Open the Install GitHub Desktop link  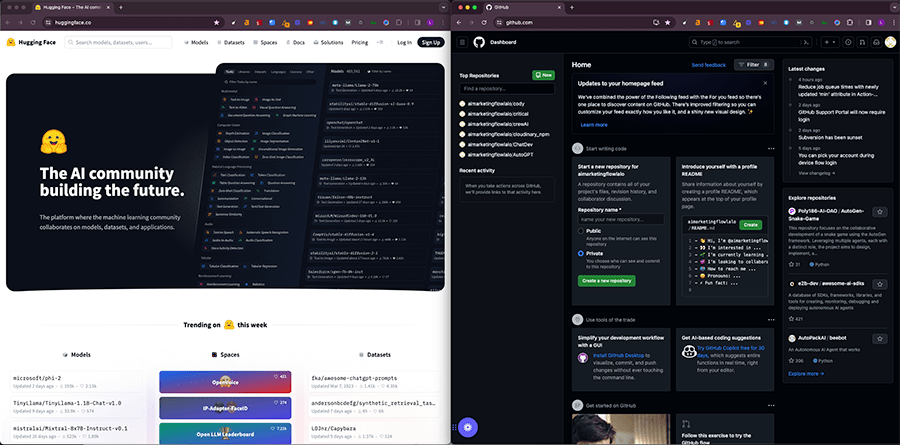click(x=616, y=355)
